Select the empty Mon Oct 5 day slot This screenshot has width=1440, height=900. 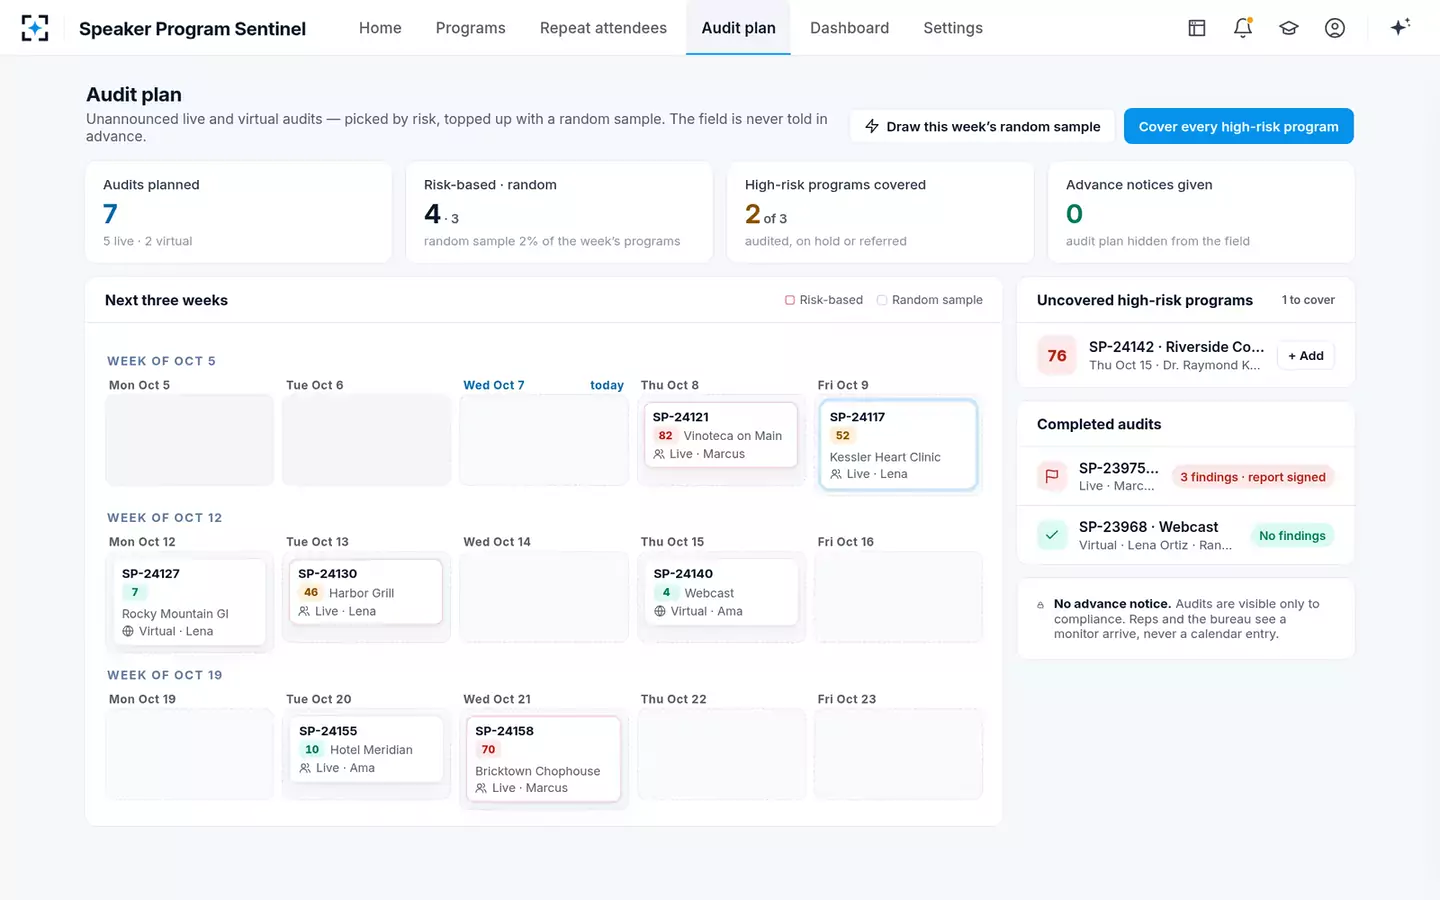tap(189, 440)
